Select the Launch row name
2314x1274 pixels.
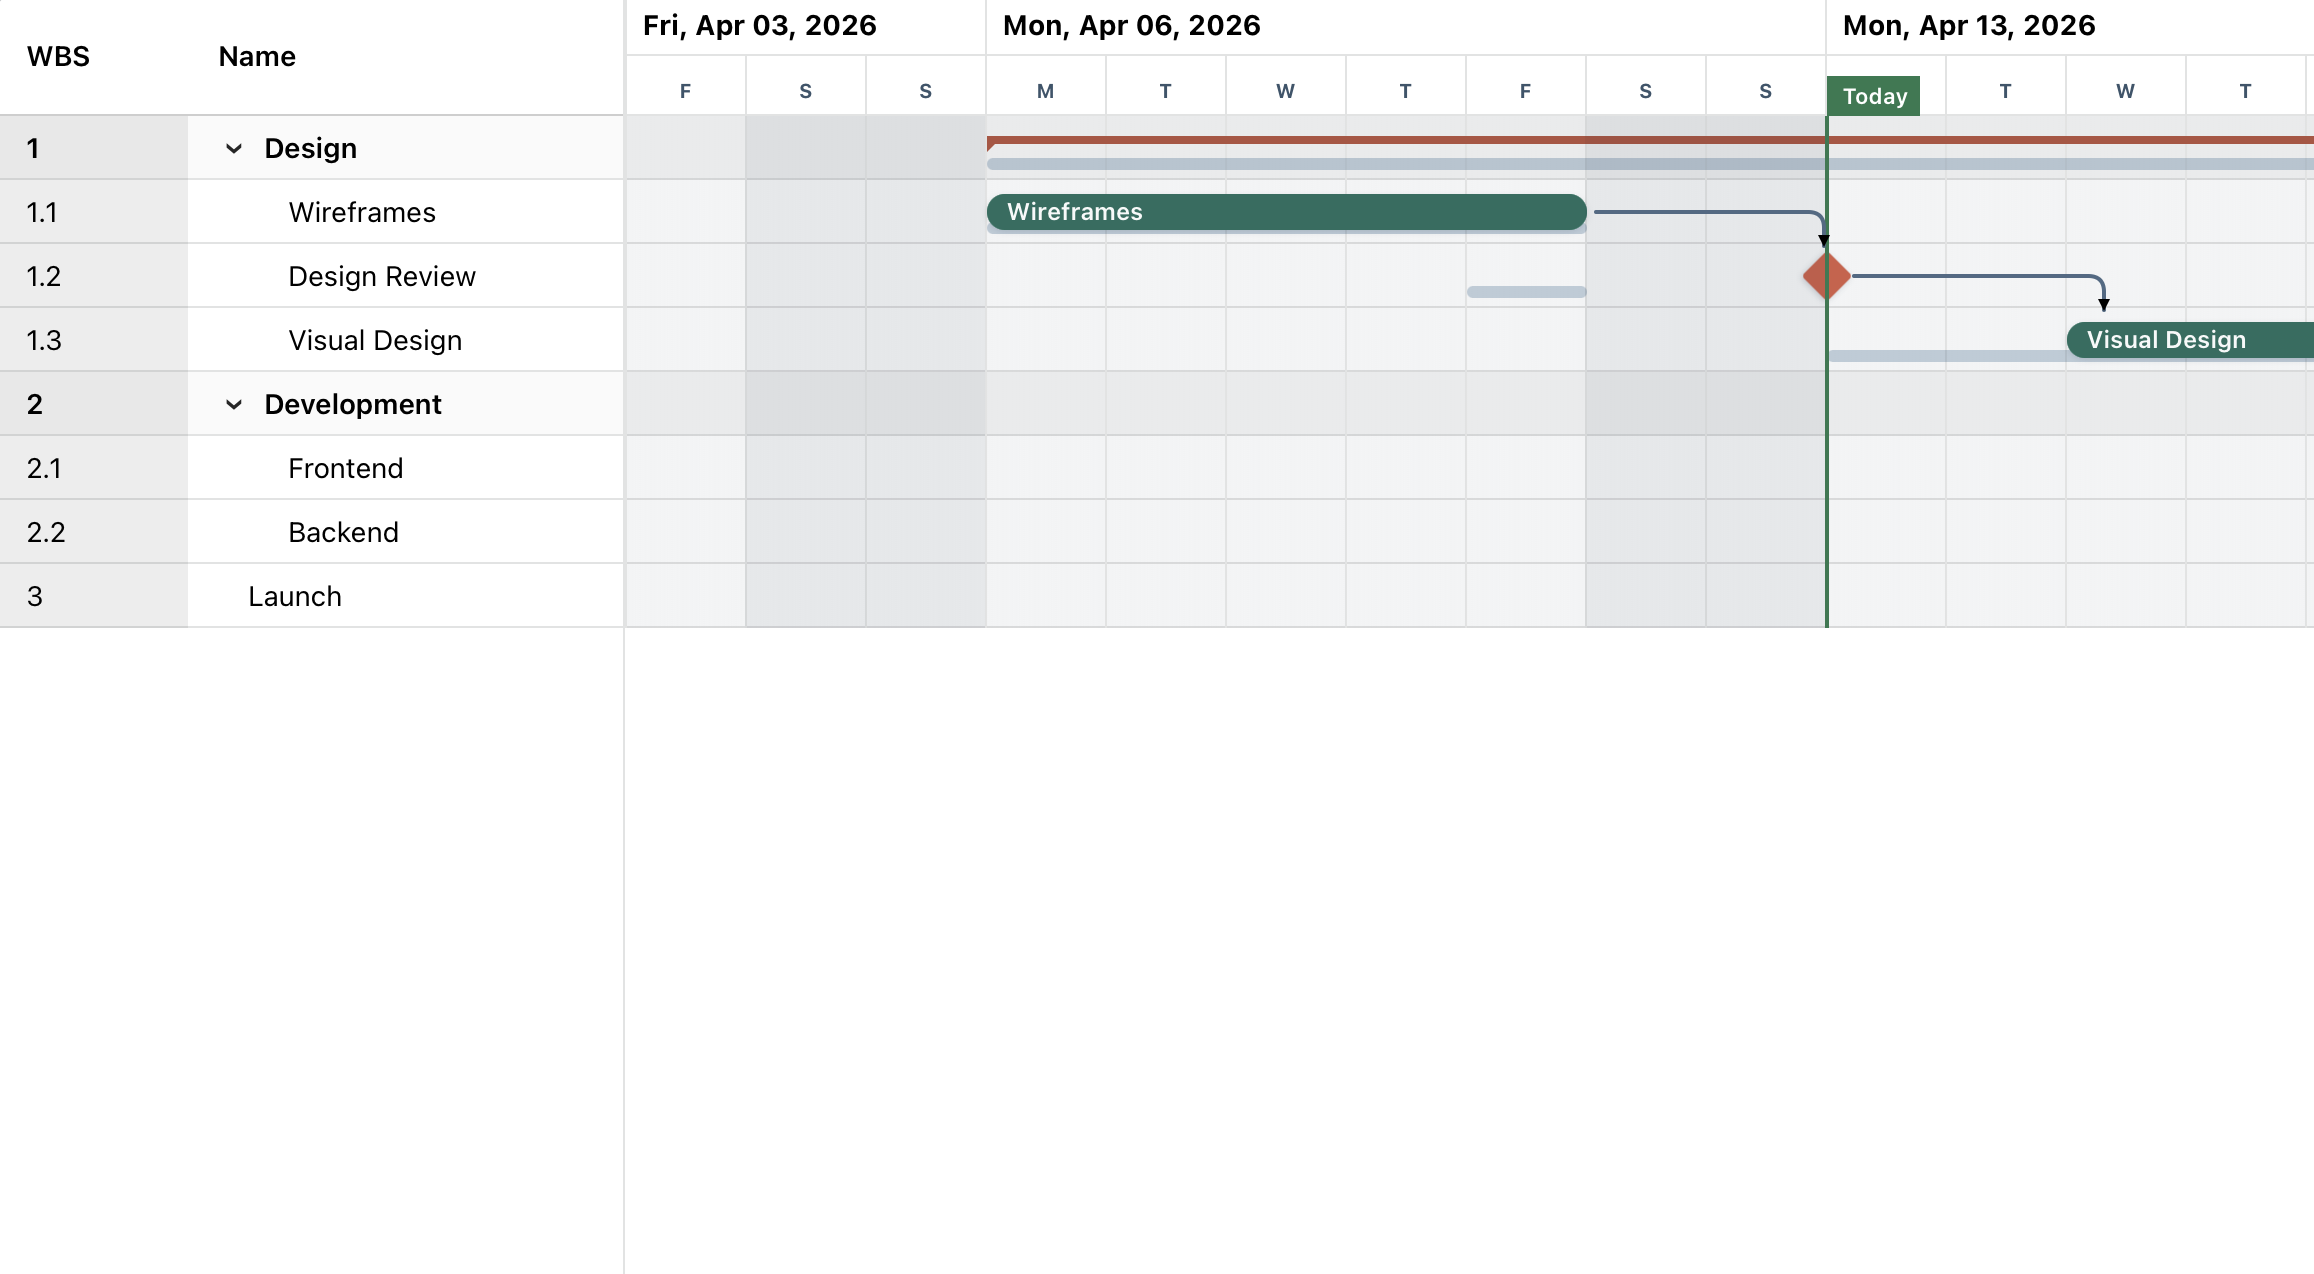[294, 597]
